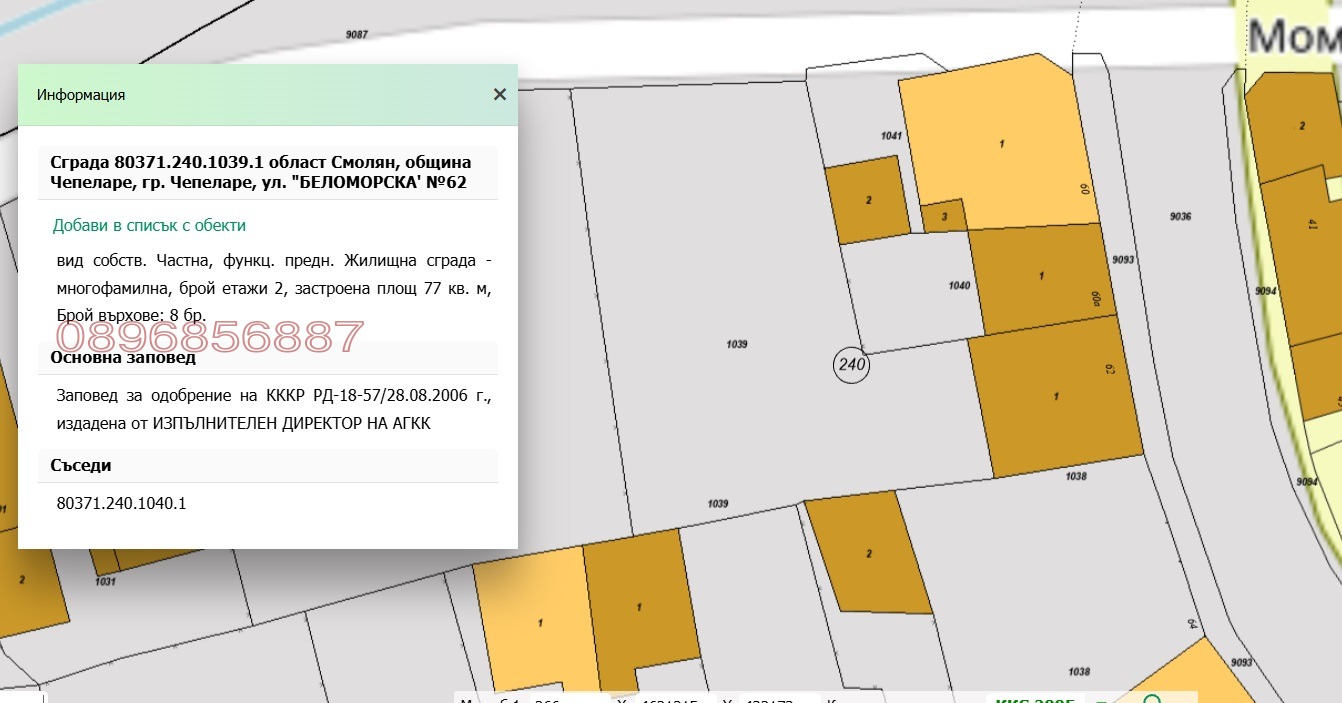Select building 1 labeled 60a
The image size is (1342, 703).
[1040, 278]
